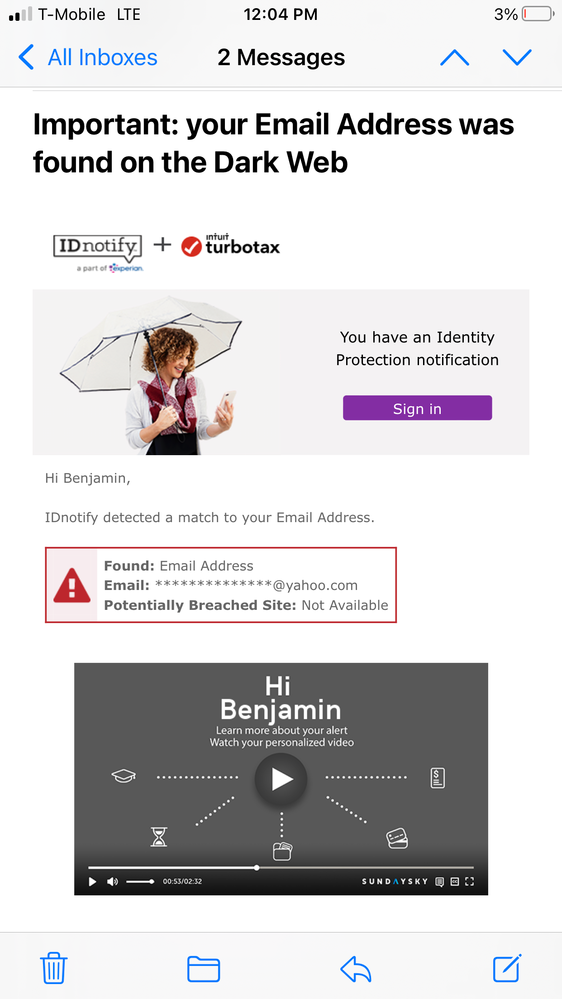
Task: Enter fullscreen mode on the video
Action: click(x=470, y=882)
